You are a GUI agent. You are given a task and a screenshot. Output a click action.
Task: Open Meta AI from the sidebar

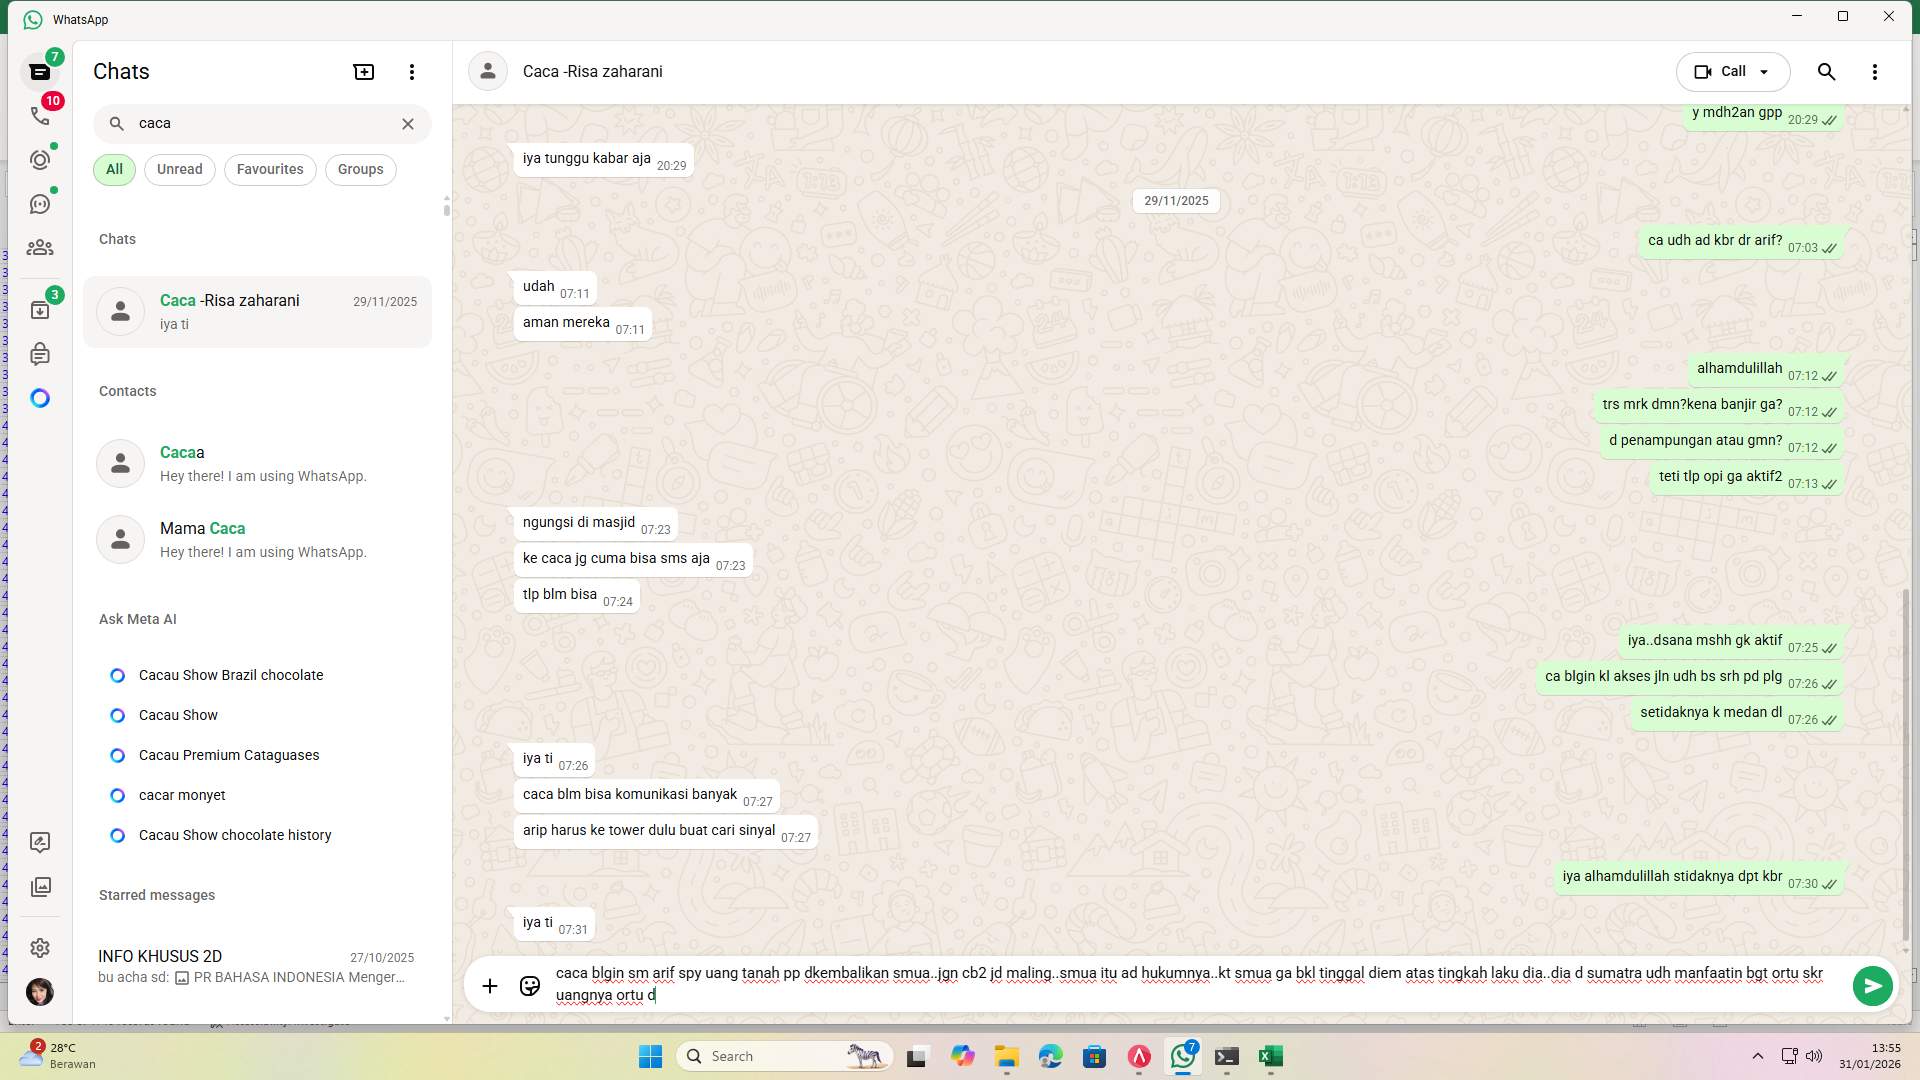click(40, 397)
